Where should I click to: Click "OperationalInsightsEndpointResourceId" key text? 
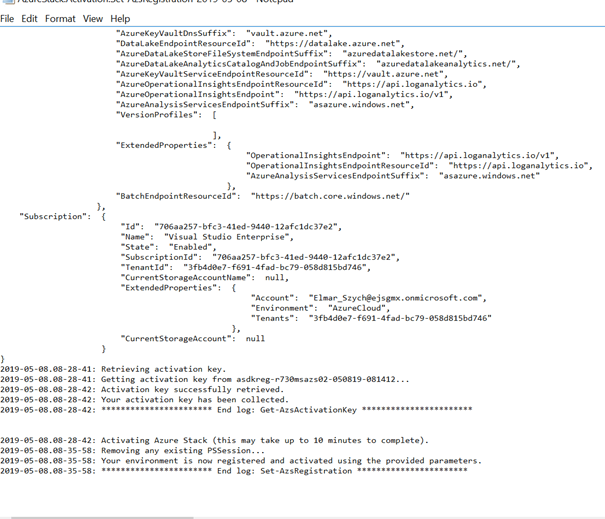coord(342,166)
